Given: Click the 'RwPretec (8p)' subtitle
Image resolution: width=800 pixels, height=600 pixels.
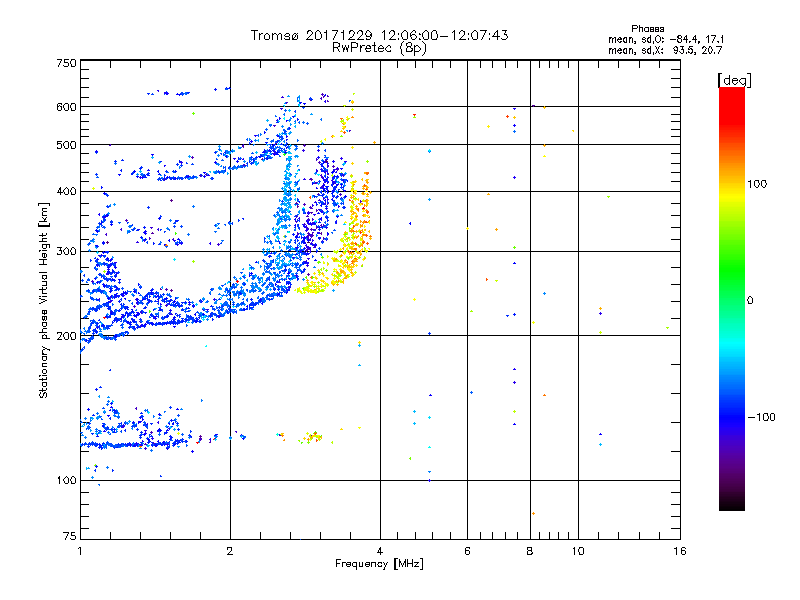Looking at the screenshot, I should point(379,48).
